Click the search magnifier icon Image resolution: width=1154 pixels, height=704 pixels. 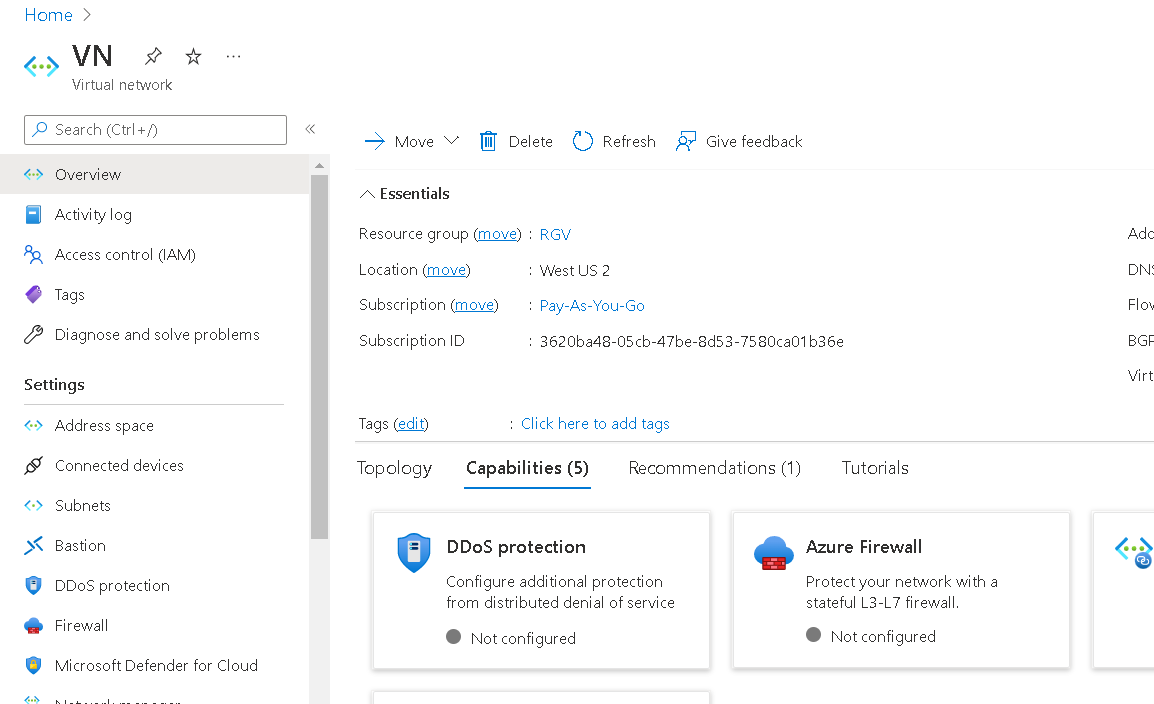40,129
